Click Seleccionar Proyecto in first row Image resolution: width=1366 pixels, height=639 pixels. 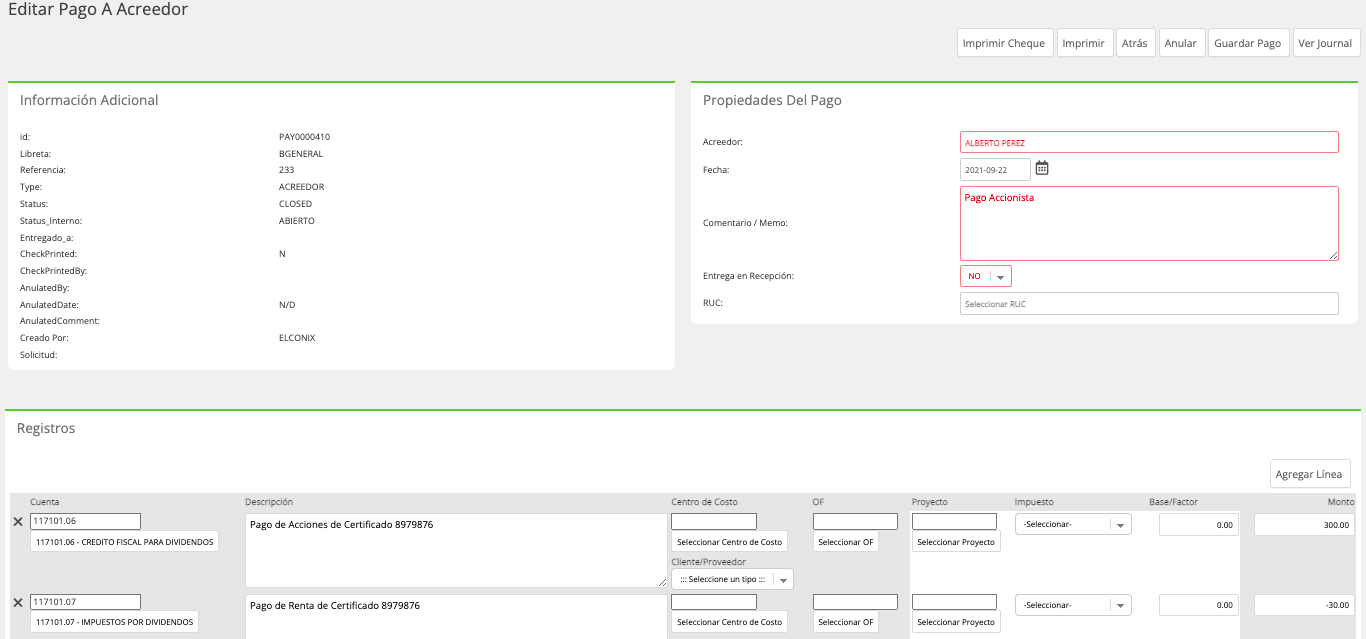956,541
